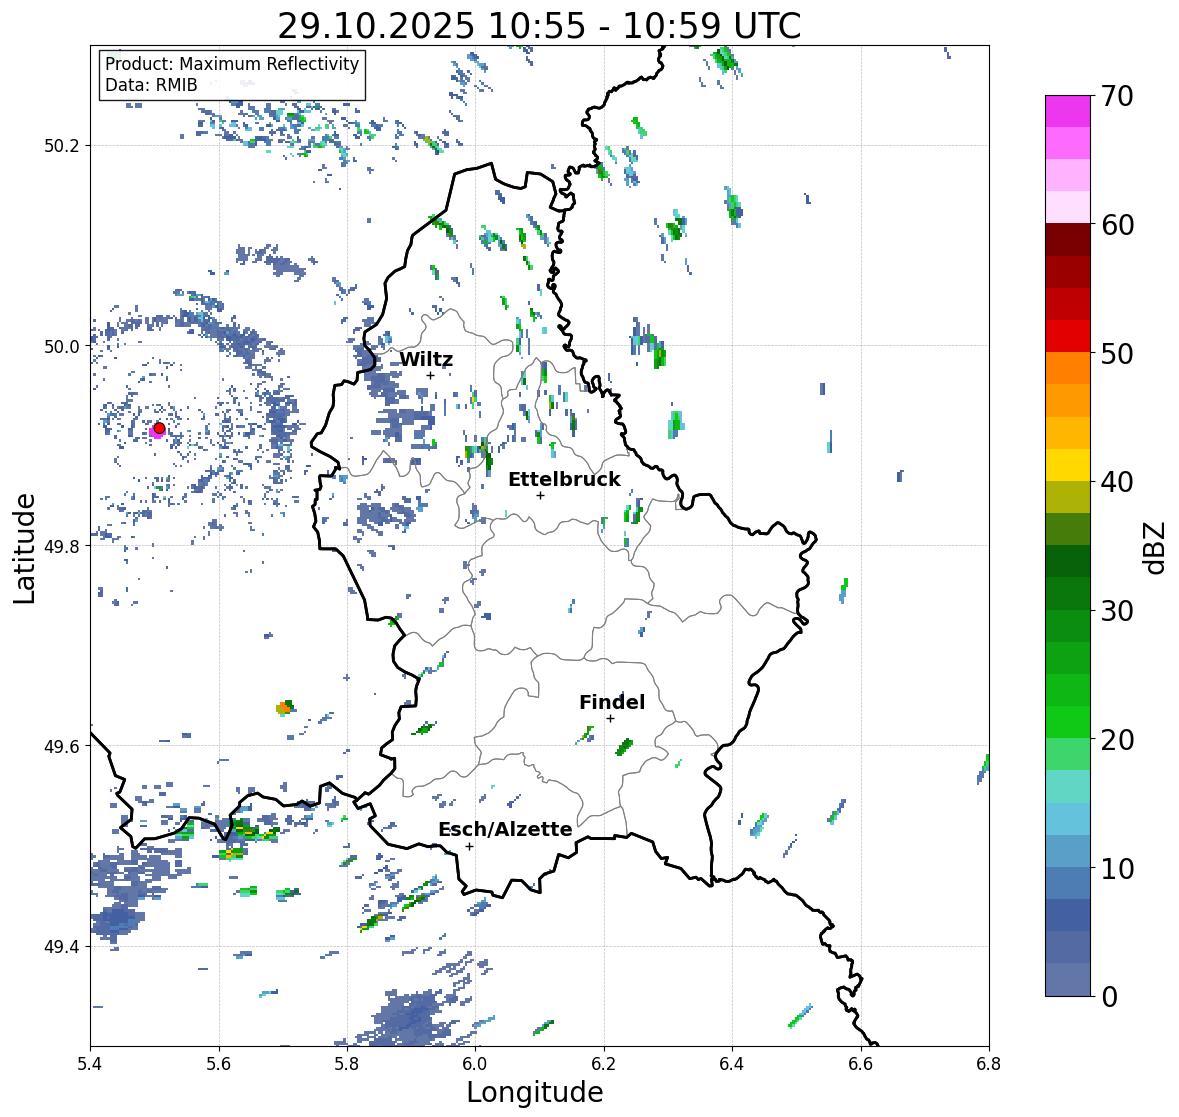This screenshot has width=1179, height=1117.
Task: Select the Wiltz city label
Action: pos(426,359)
